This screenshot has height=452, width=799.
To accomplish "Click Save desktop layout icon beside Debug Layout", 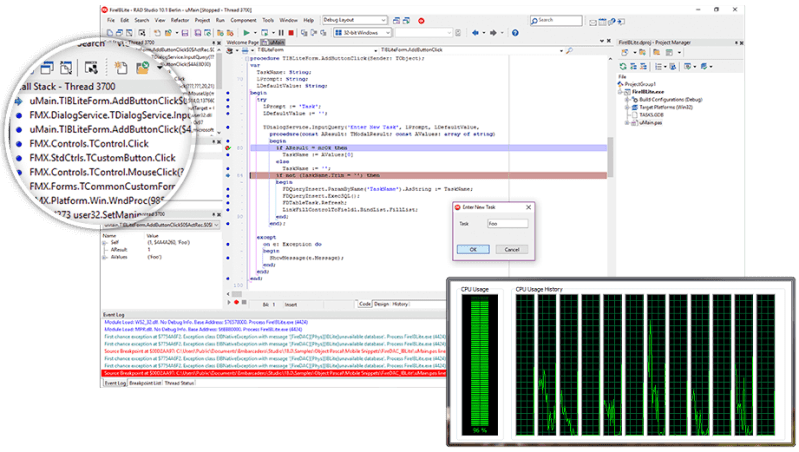I will click(x=396, y=20).
